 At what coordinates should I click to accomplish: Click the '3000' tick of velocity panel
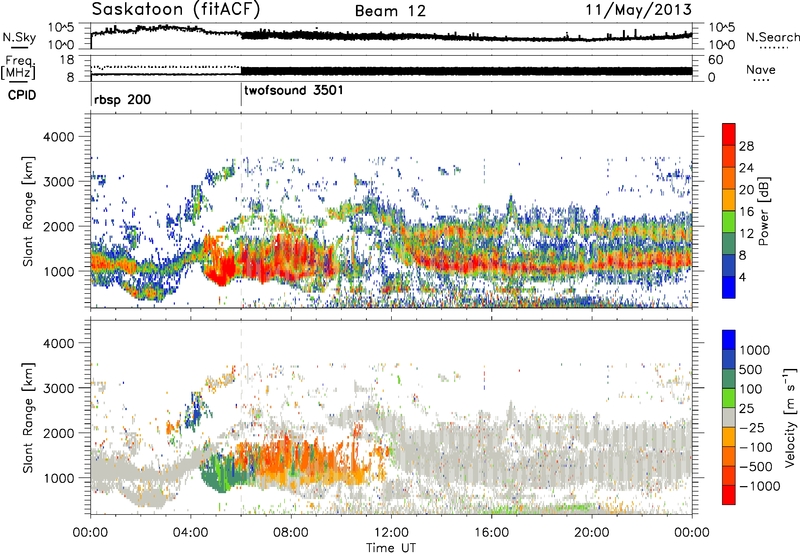pos(58,388)
